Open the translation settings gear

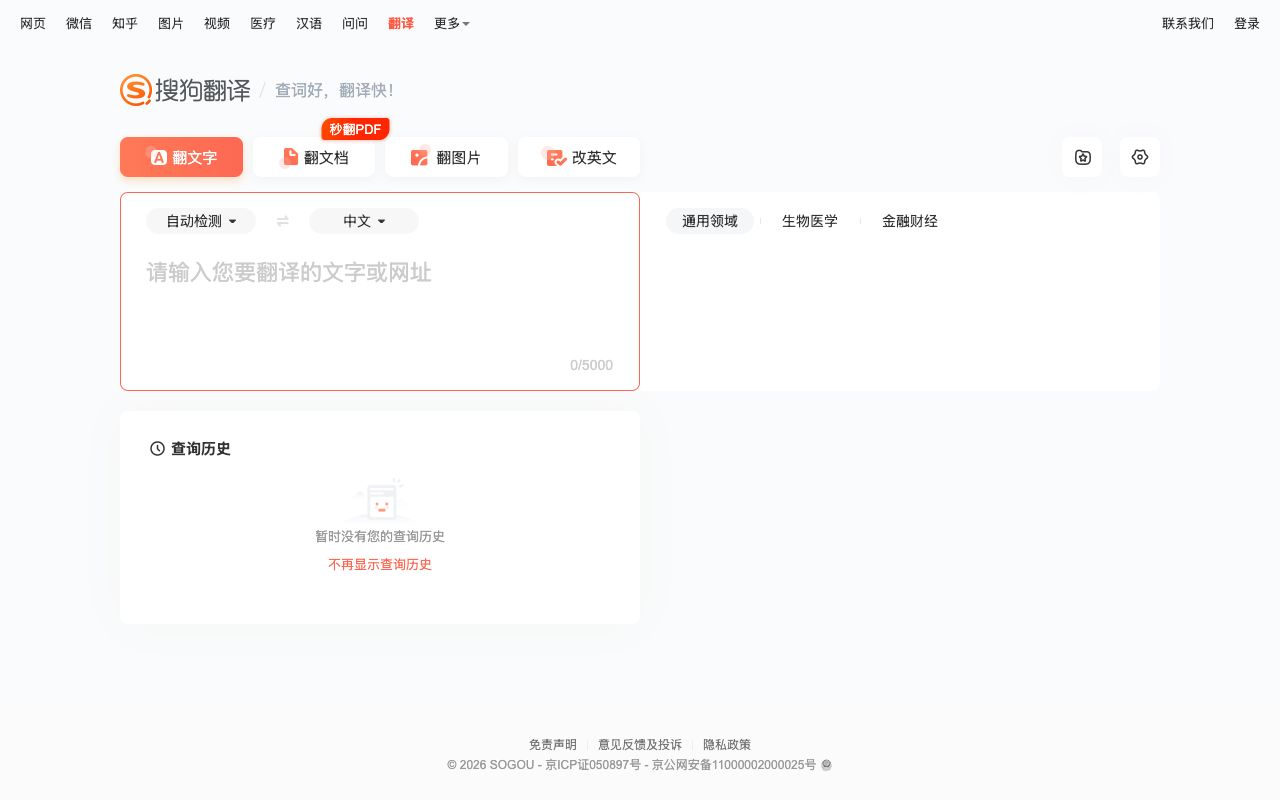point(1140,157)
